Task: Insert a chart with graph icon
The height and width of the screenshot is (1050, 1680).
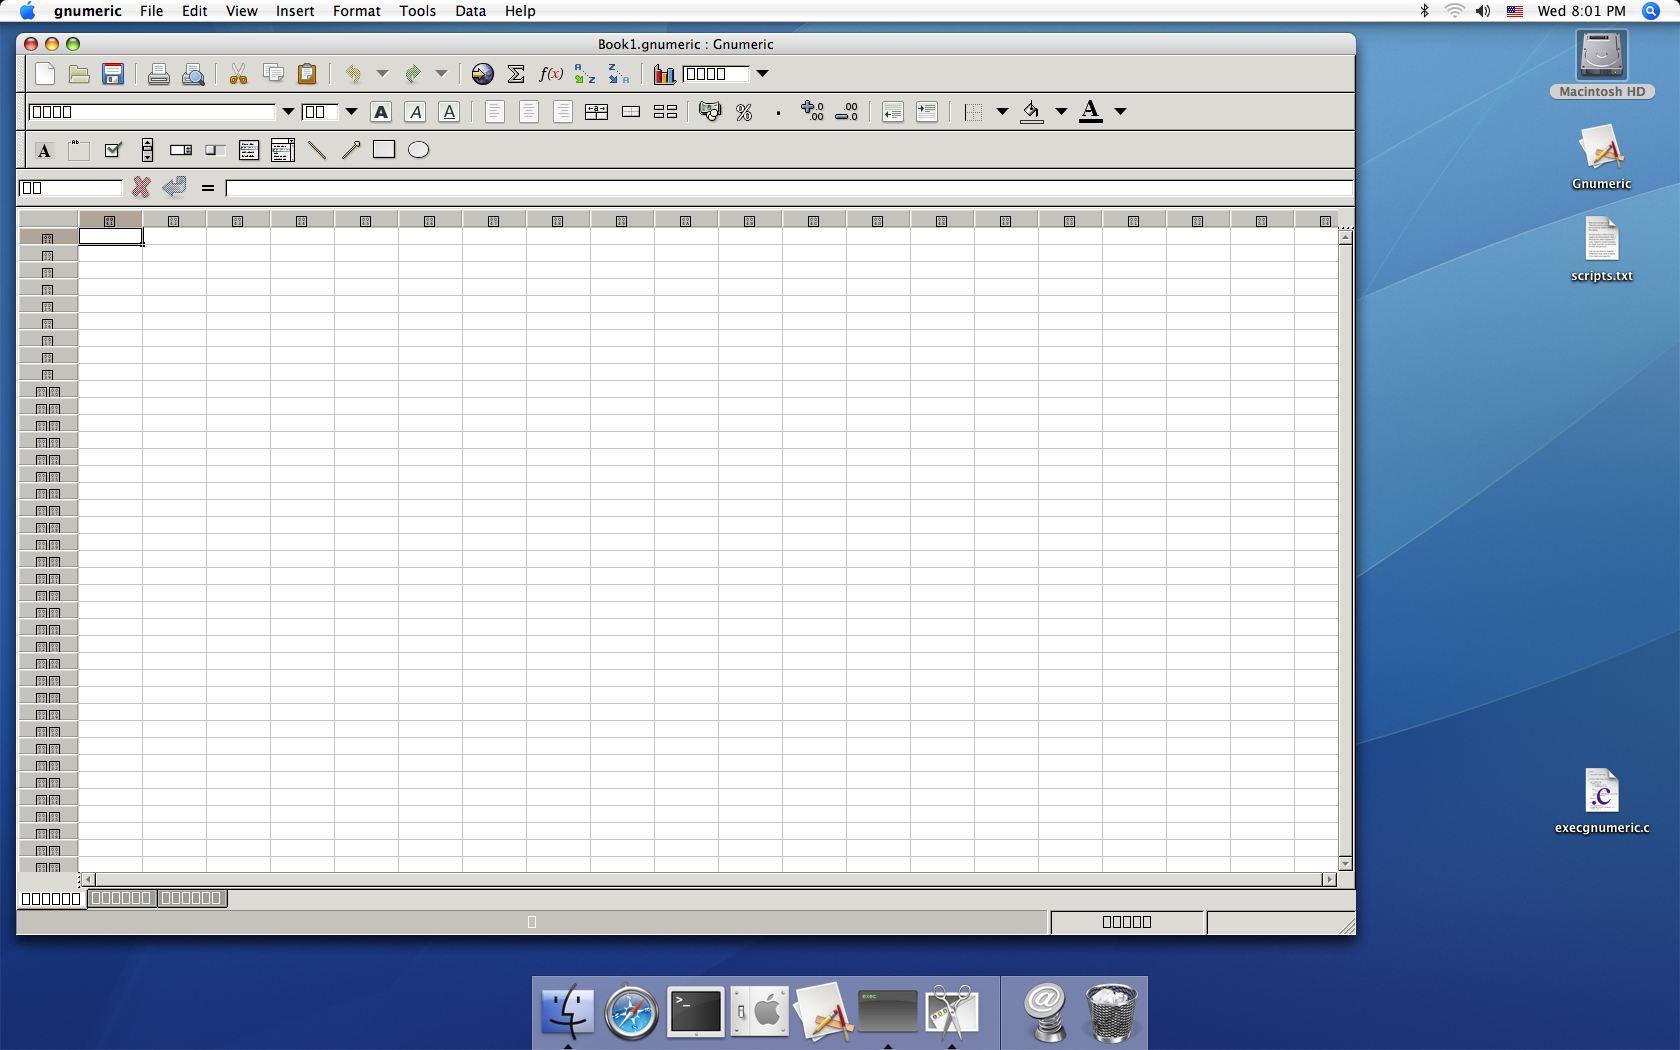Action: [664, 74]
